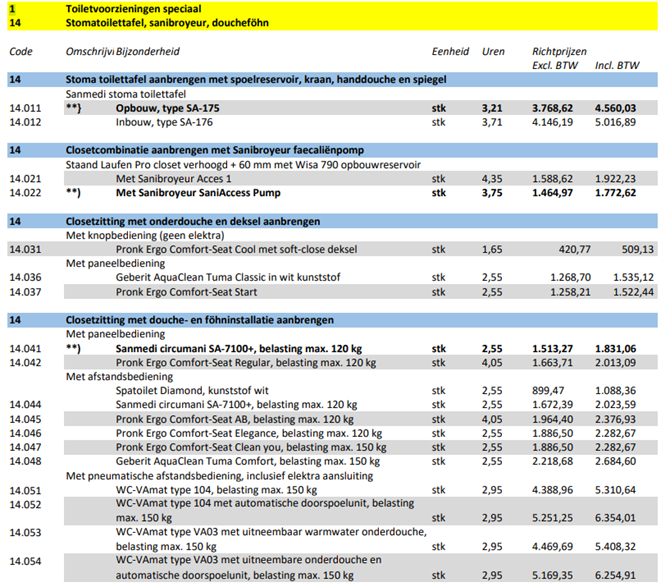Click code cell 14.011
The width and height of the screenshot is (661, 587).
tap(25, 107)
